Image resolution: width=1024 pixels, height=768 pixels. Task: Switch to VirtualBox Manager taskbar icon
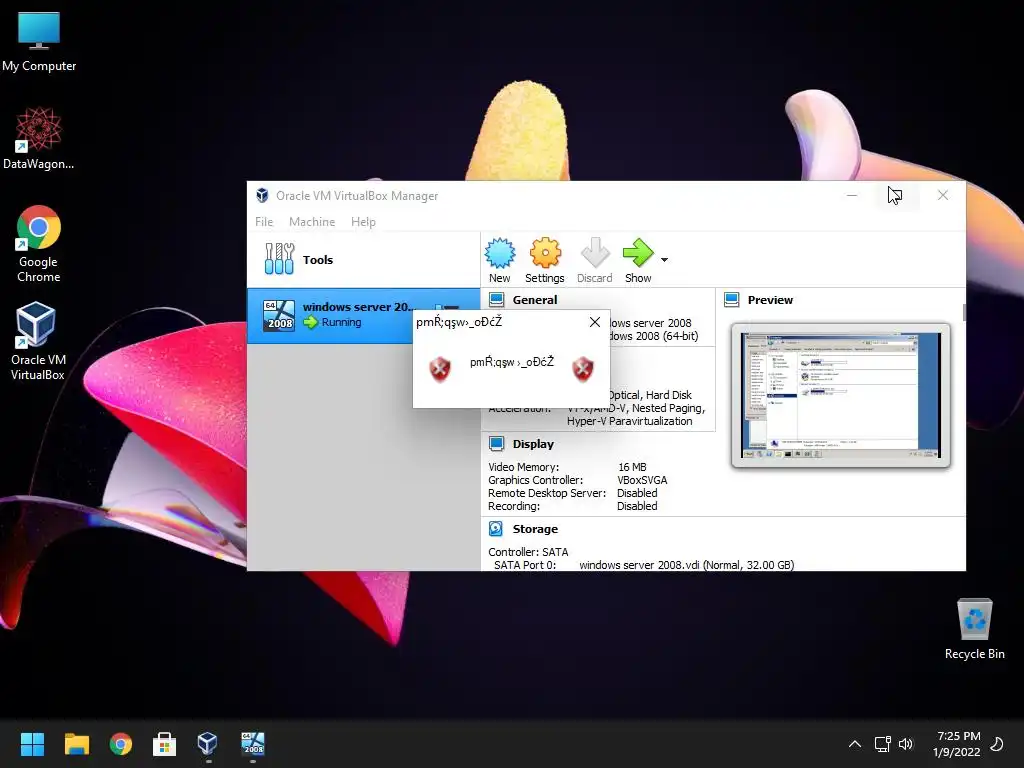[208, 744]
